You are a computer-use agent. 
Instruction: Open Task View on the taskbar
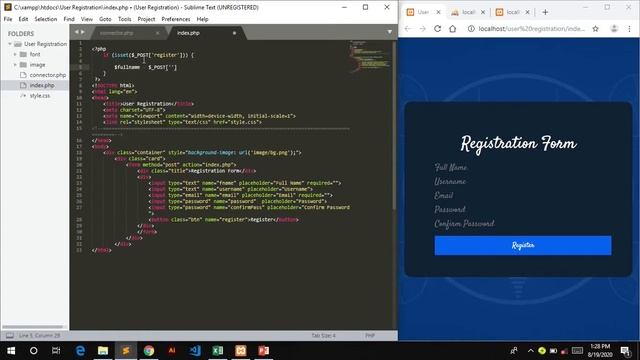click(56, 351)
